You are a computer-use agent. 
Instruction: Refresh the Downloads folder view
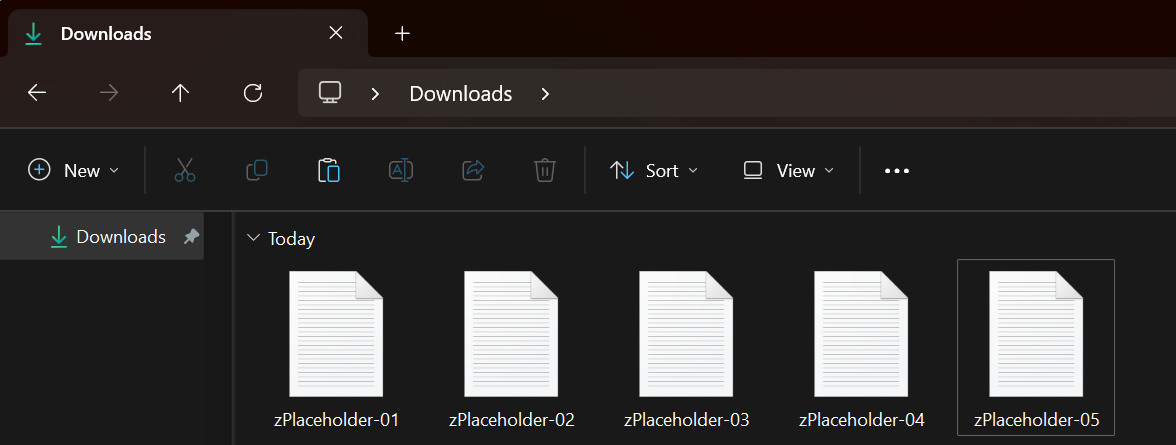(x=254, y=93)
